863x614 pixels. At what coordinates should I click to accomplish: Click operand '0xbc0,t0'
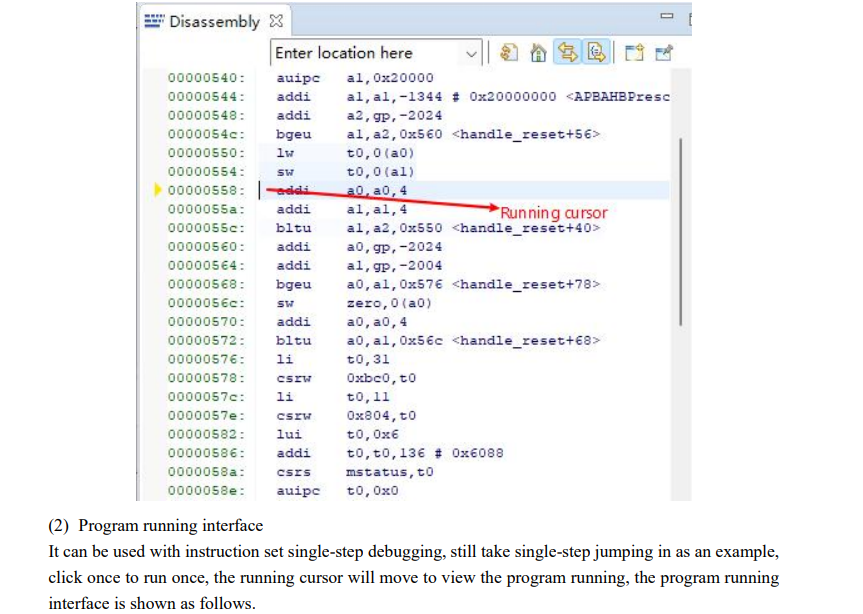point(381,378)
